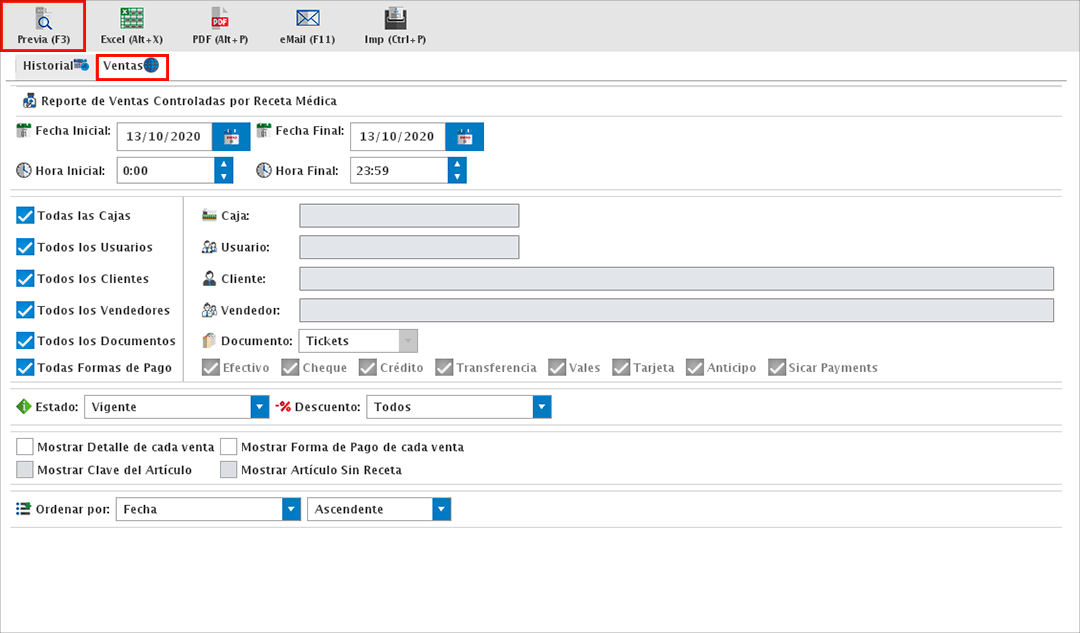
Task: Send report via eMail icon
Action: coord(307,25)
